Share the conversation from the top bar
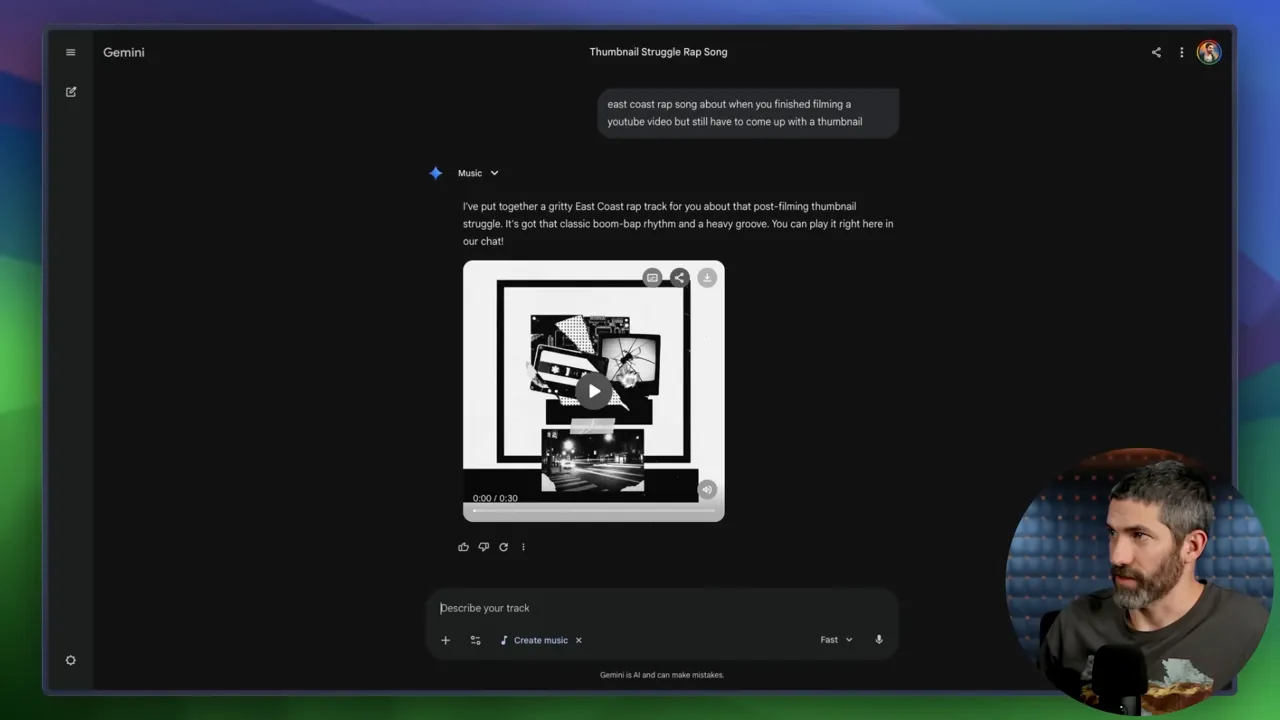 (x=1156, y=52)
